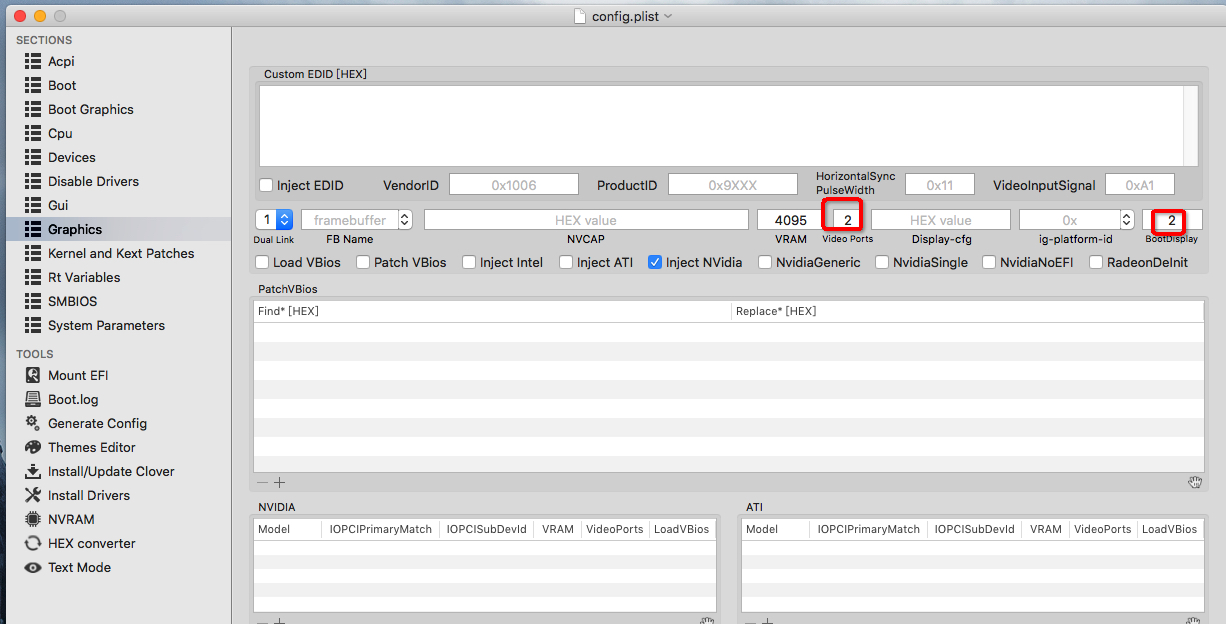
Task: Tick the NvidiaNoEFI checkbox
Action: pyautogui.click(x=989, y=262)
